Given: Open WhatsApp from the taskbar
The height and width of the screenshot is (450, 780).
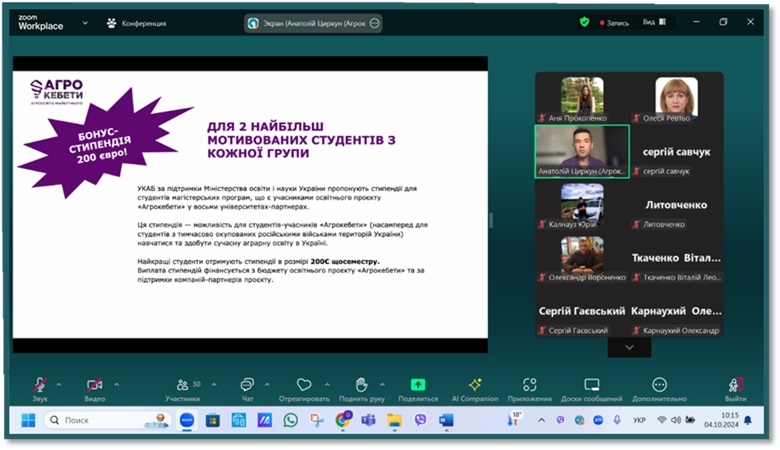Looking at the screenshot, I should [291, 421].
